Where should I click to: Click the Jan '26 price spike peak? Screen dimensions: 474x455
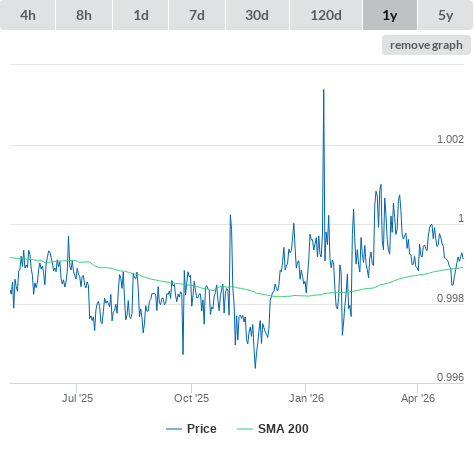[x=323, y=90]
